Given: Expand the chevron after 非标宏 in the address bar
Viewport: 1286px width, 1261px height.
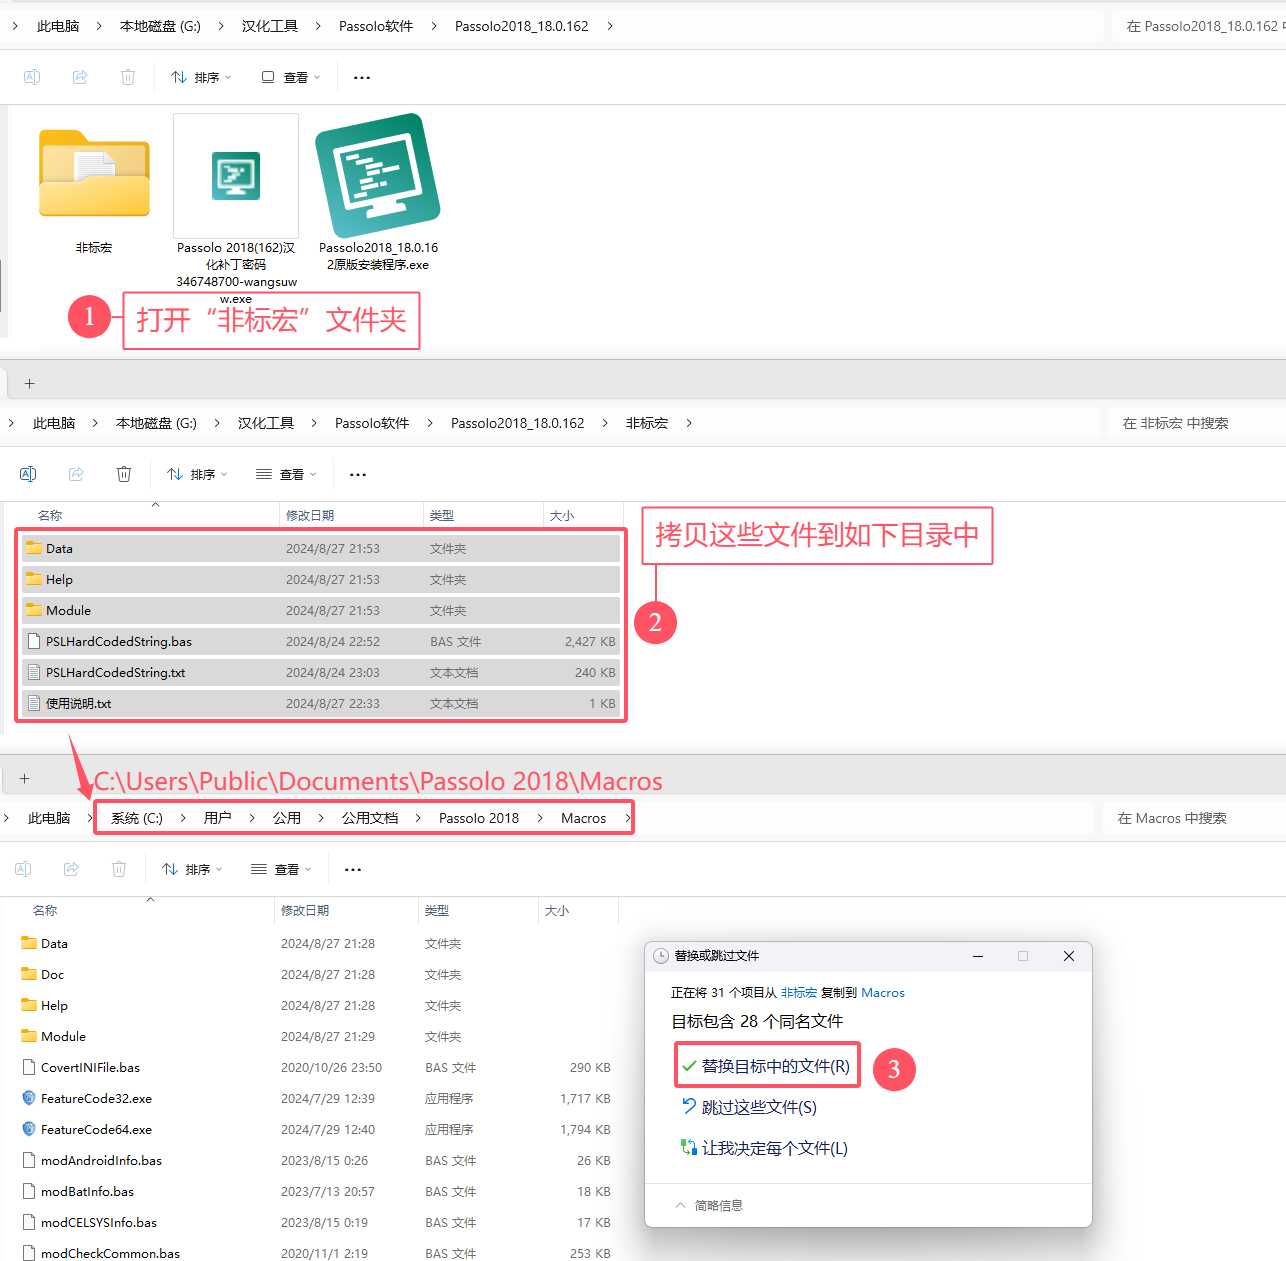Looking at the screenshot, I should (689, 423).
